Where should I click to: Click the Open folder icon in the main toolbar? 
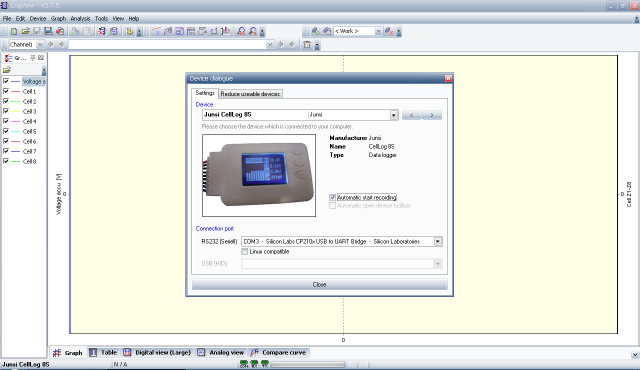point(25,31)
